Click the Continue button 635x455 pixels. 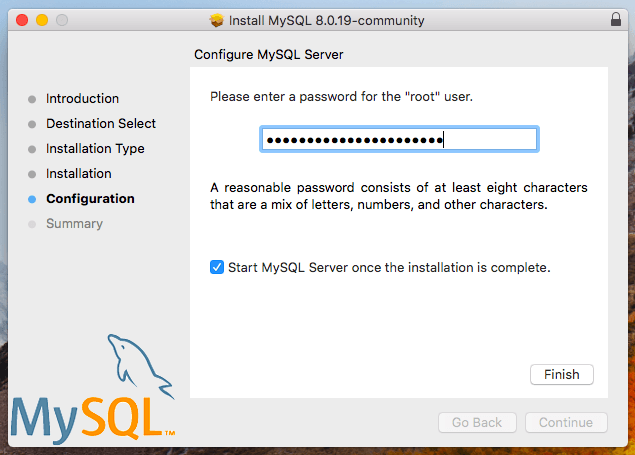(565, 423)
